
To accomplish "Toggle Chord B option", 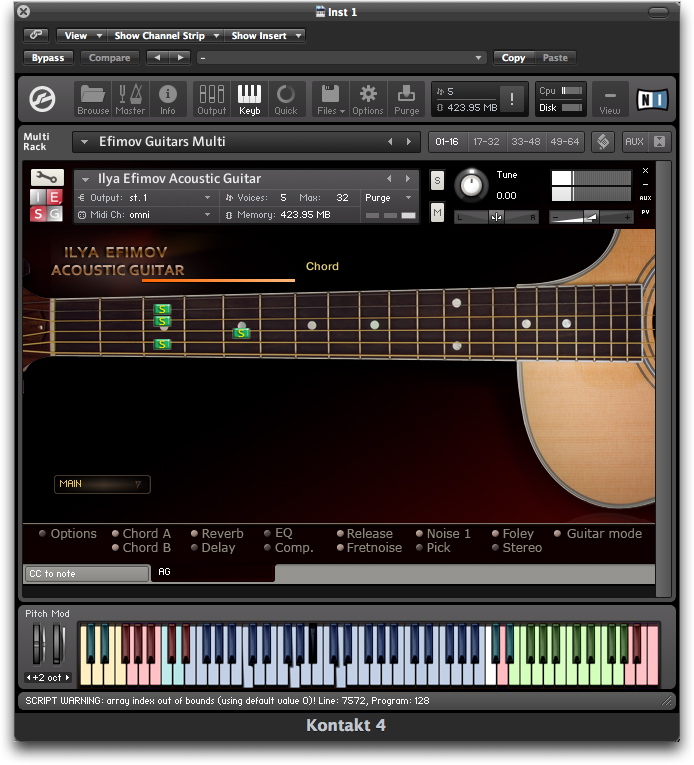I will pos(141,547).
